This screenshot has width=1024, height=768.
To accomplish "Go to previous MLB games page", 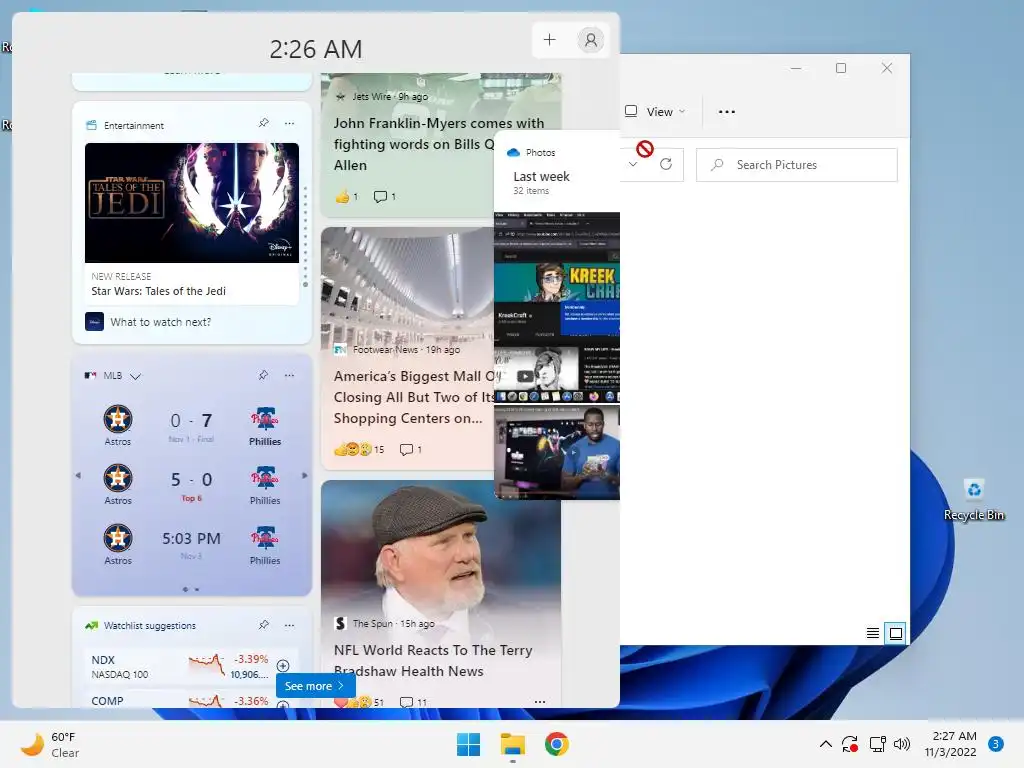I will [78, 475].
